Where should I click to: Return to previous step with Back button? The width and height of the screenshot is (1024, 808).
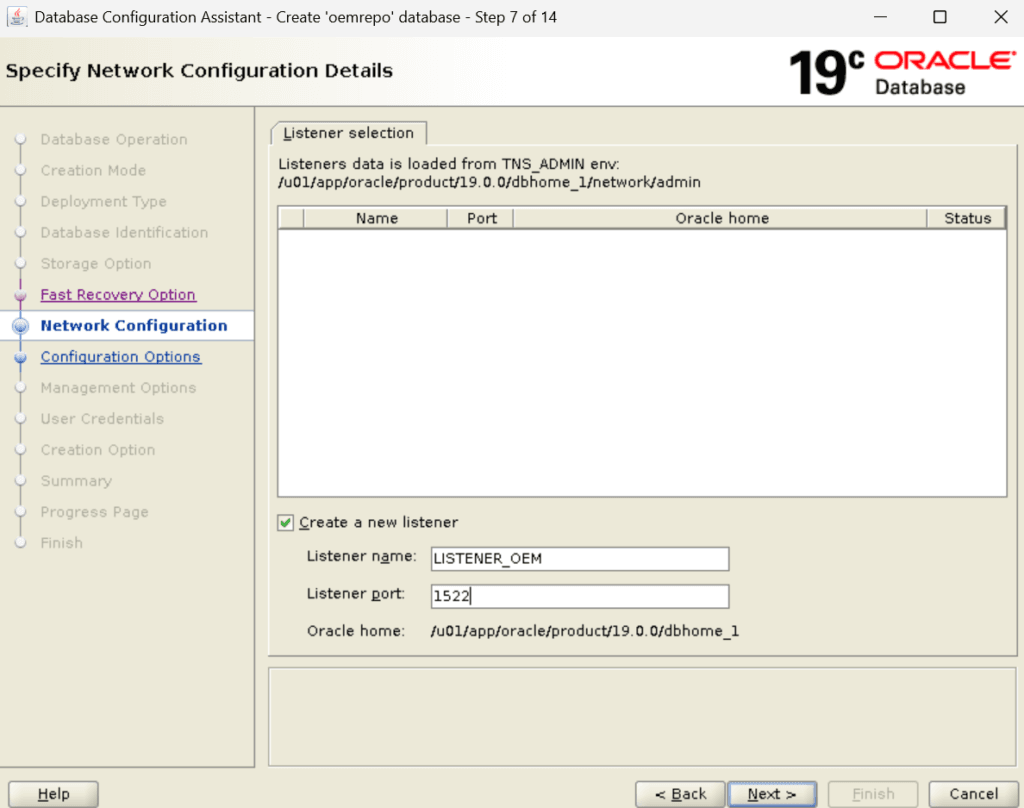point(680,794)
